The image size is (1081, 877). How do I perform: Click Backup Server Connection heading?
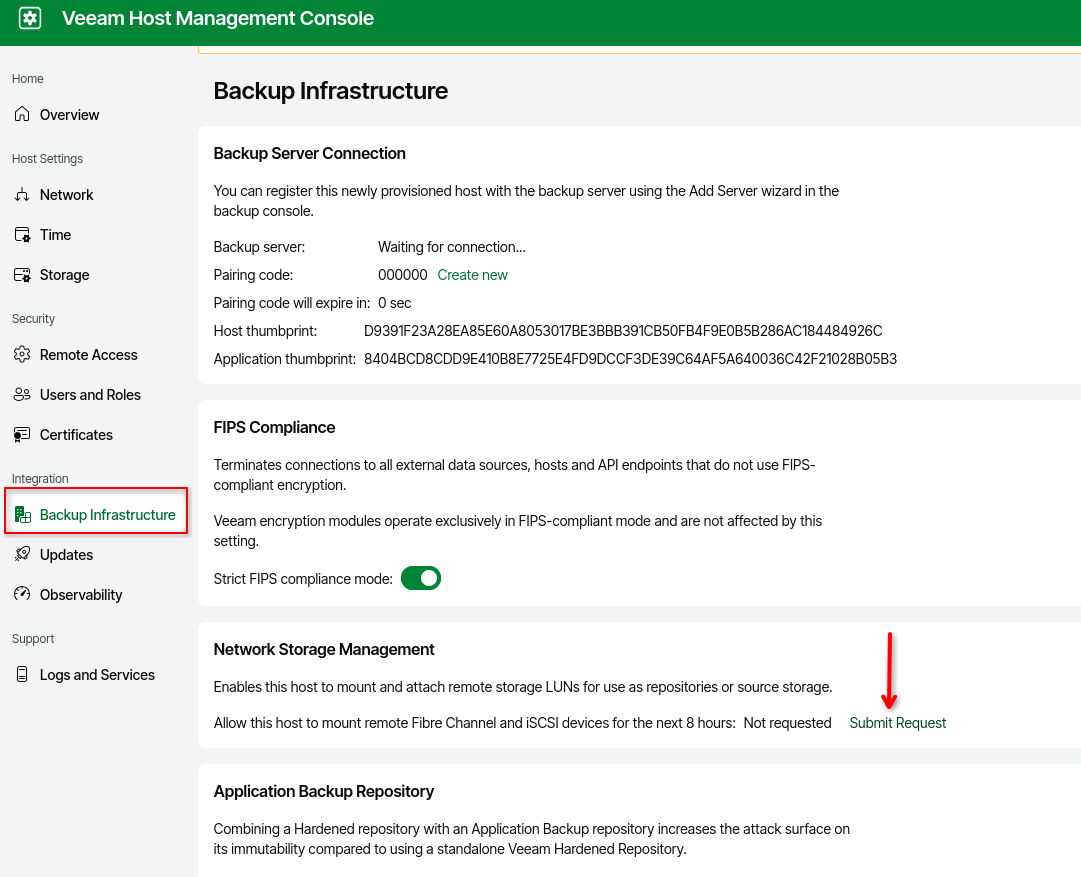coord(310,153)
